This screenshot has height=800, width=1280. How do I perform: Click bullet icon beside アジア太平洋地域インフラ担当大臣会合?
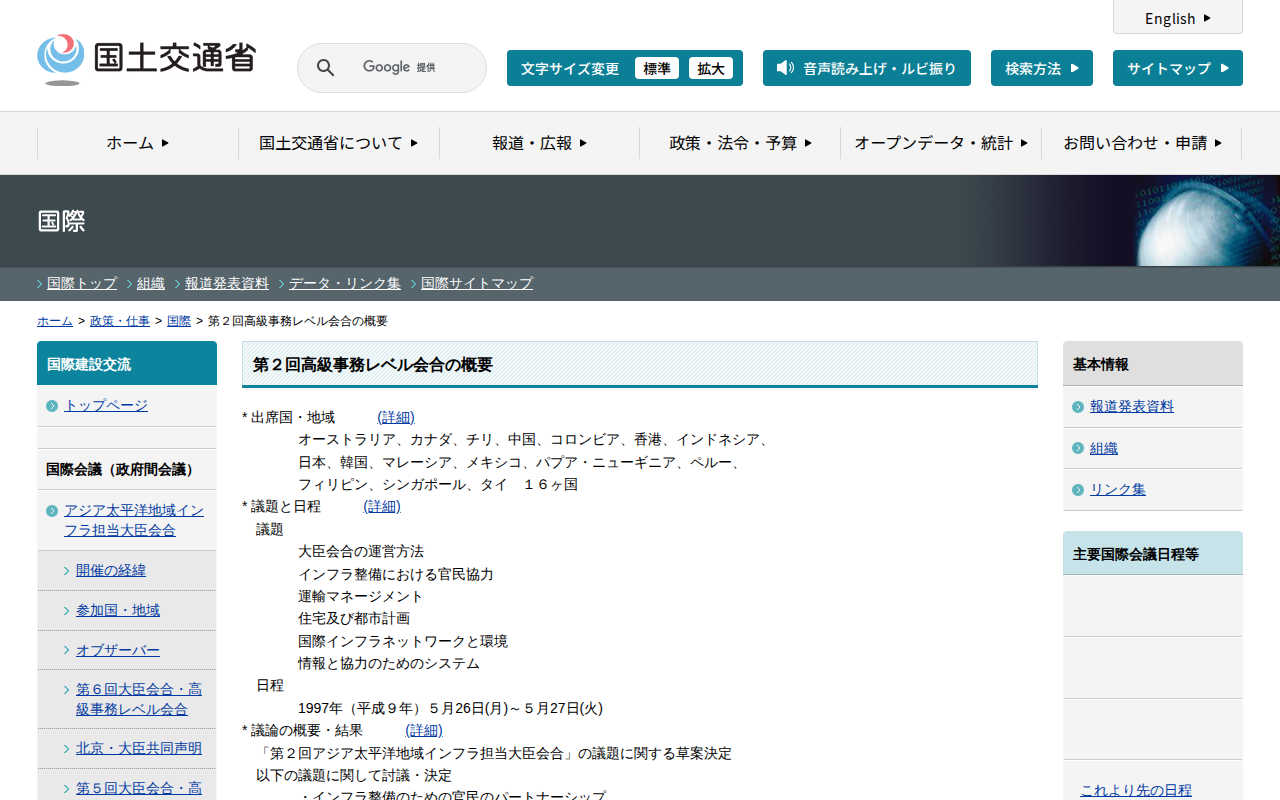point(52,511)
